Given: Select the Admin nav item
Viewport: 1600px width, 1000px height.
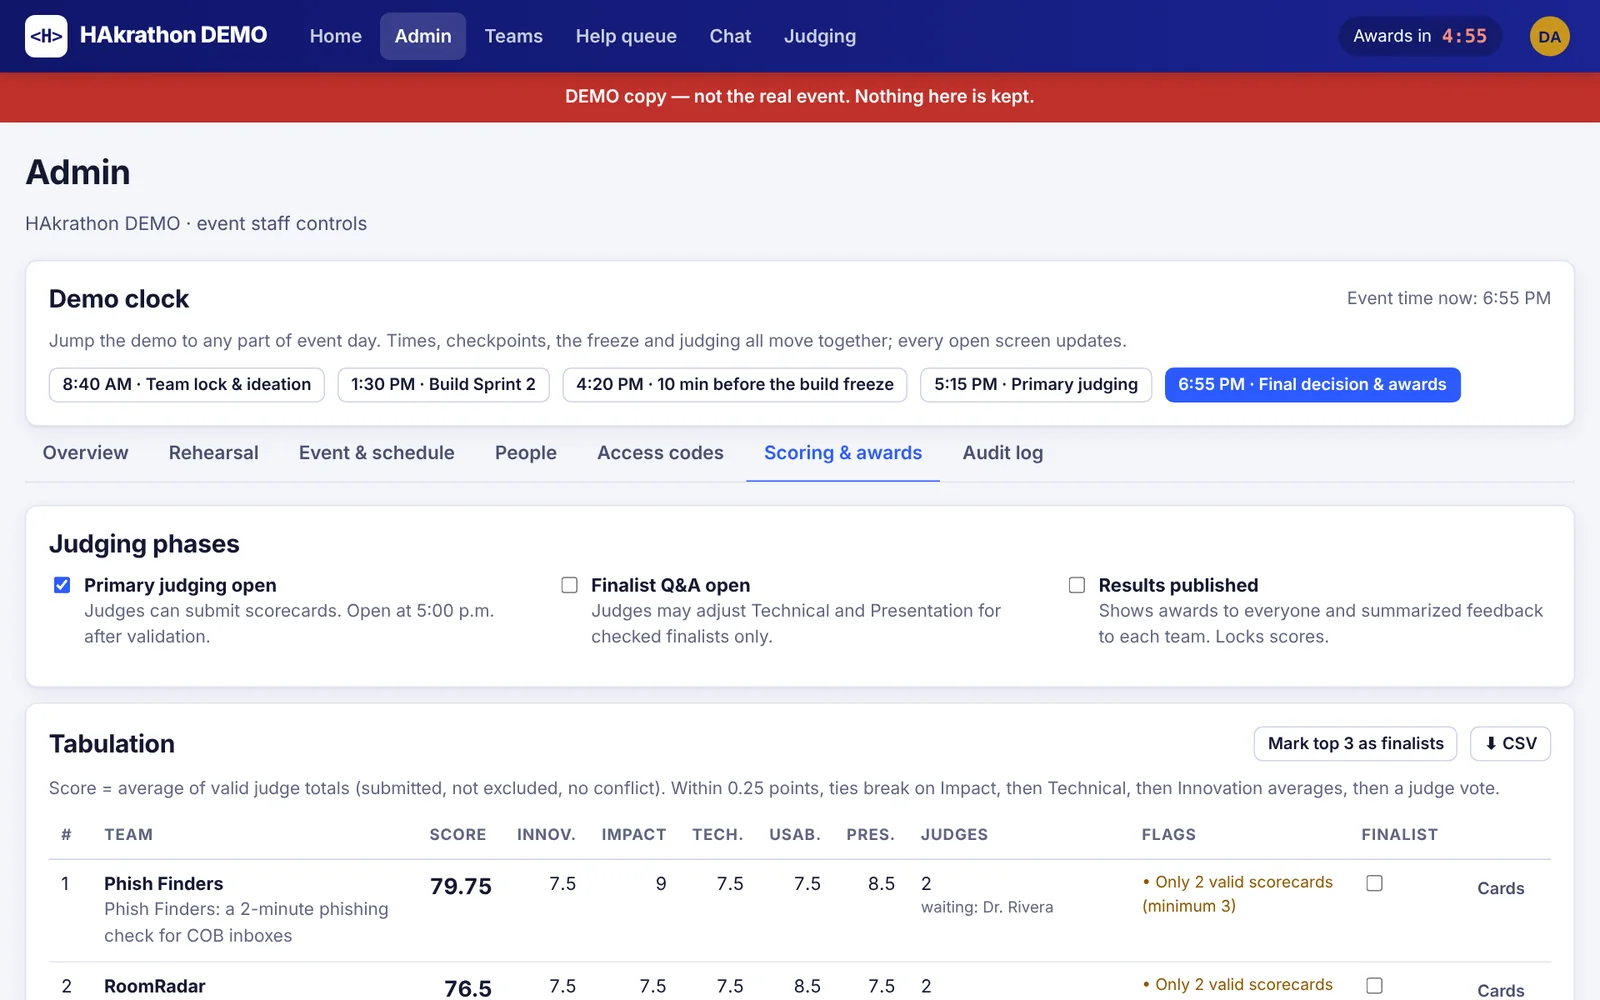Looking at the screenshot, I should pos(423,36).
